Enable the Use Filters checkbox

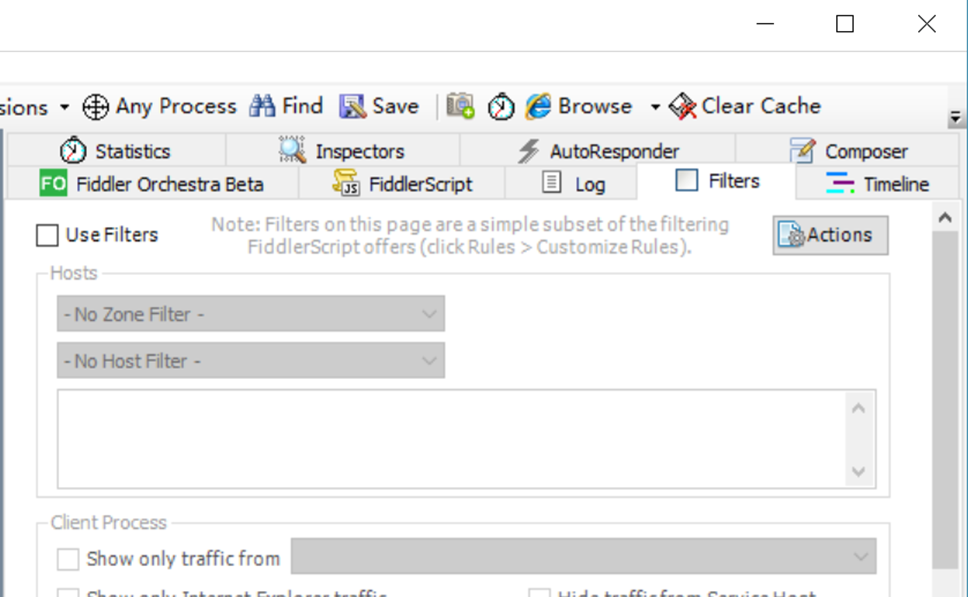[x=48, y=235]
